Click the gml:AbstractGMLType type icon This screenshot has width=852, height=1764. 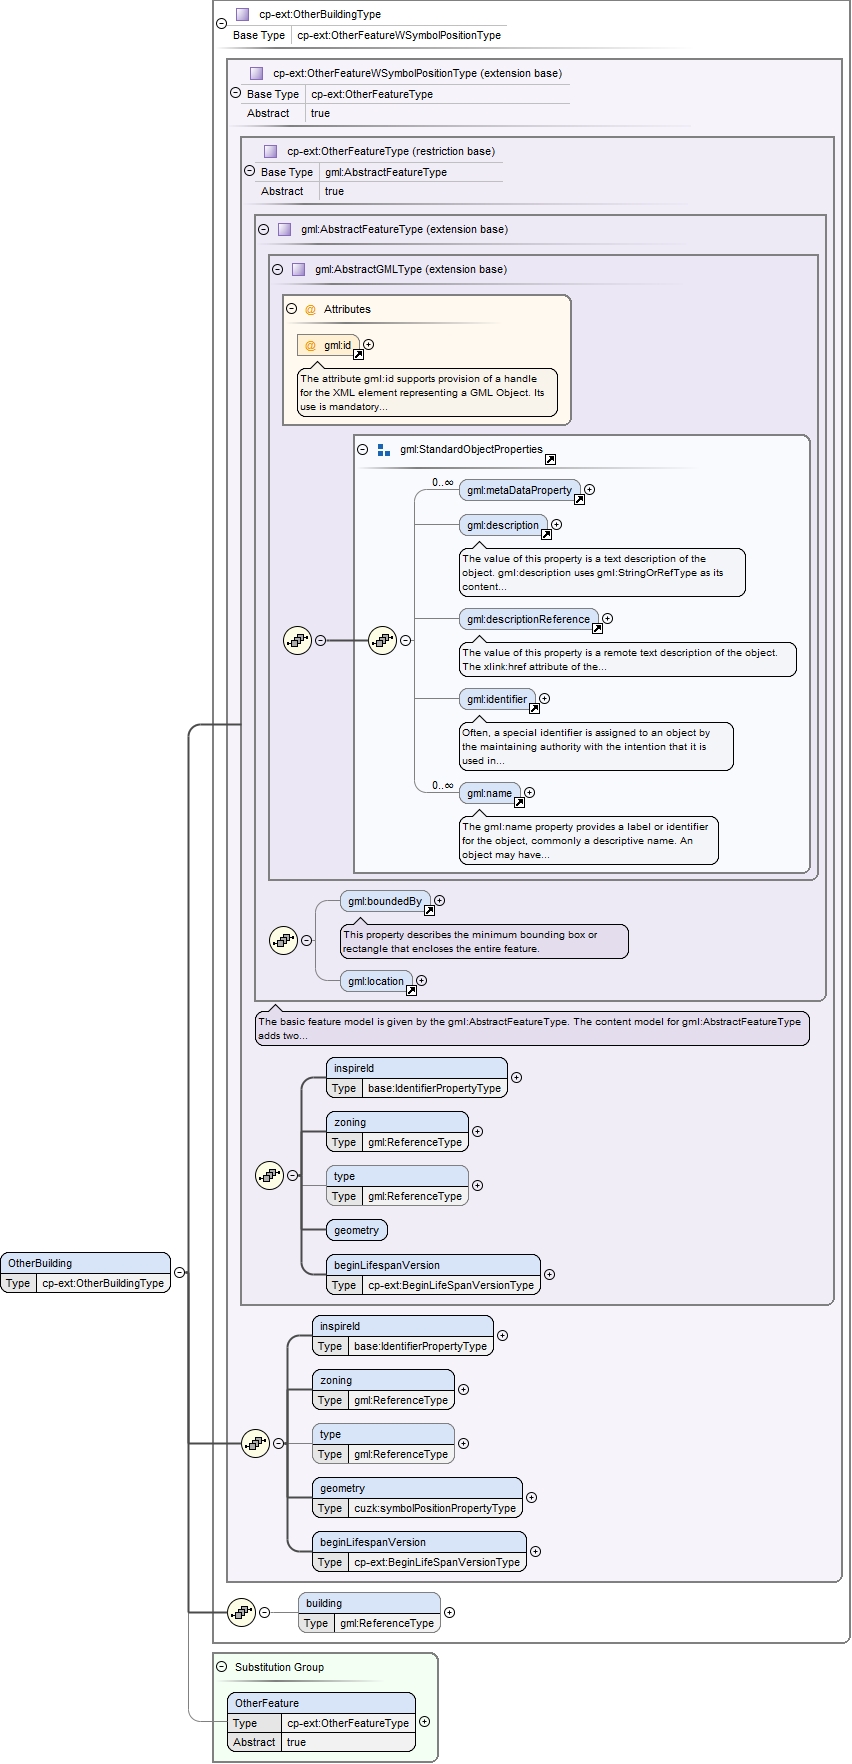(x=298, y=269)
